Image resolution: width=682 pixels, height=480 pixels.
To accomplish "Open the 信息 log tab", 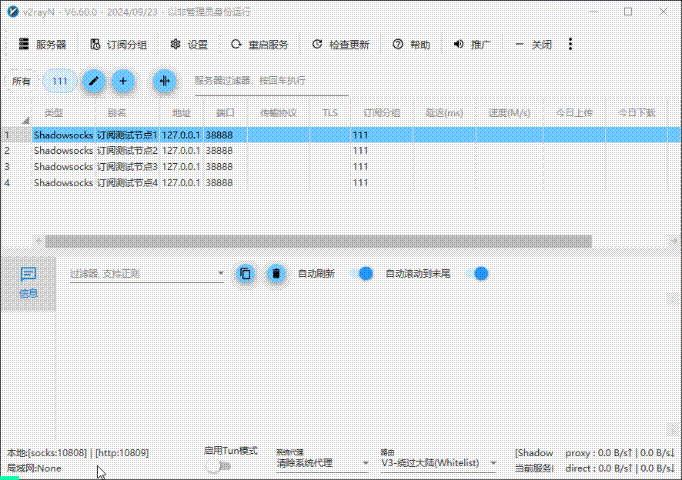I will click(x=28, y=283).
